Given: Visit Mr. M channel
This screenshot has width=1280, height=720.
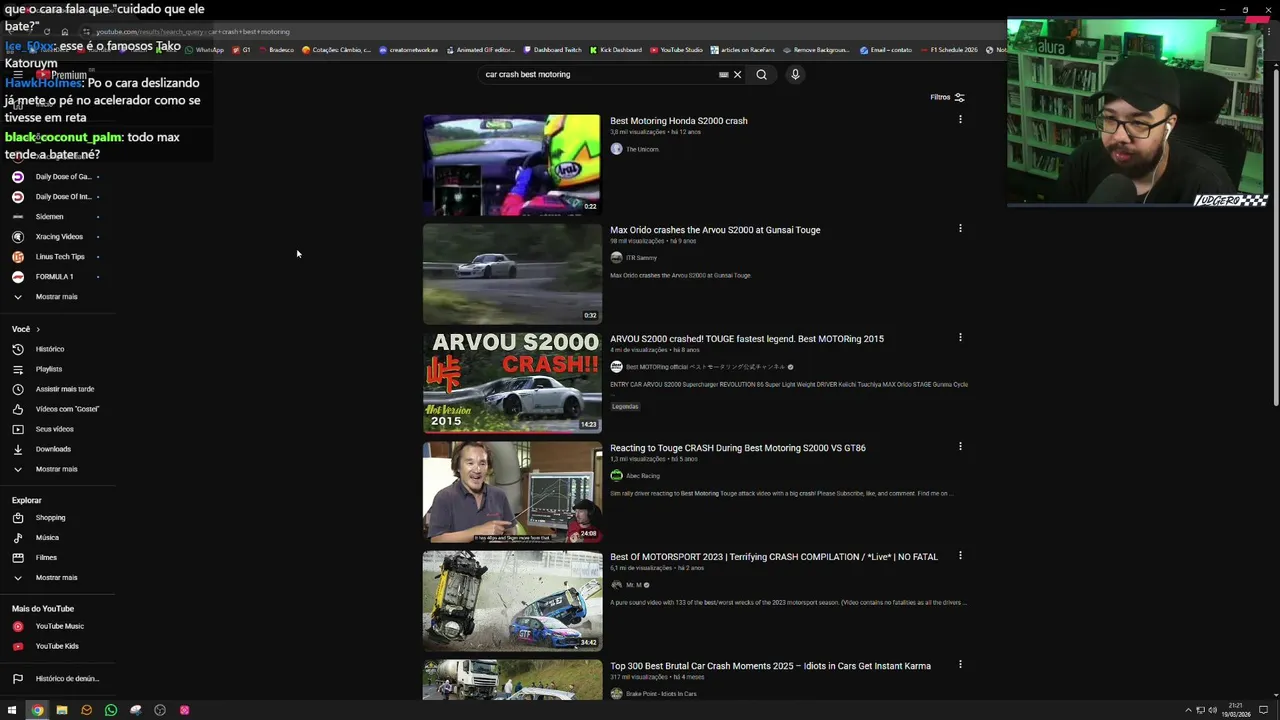Looking at the screenshot, I should (634, 585).
